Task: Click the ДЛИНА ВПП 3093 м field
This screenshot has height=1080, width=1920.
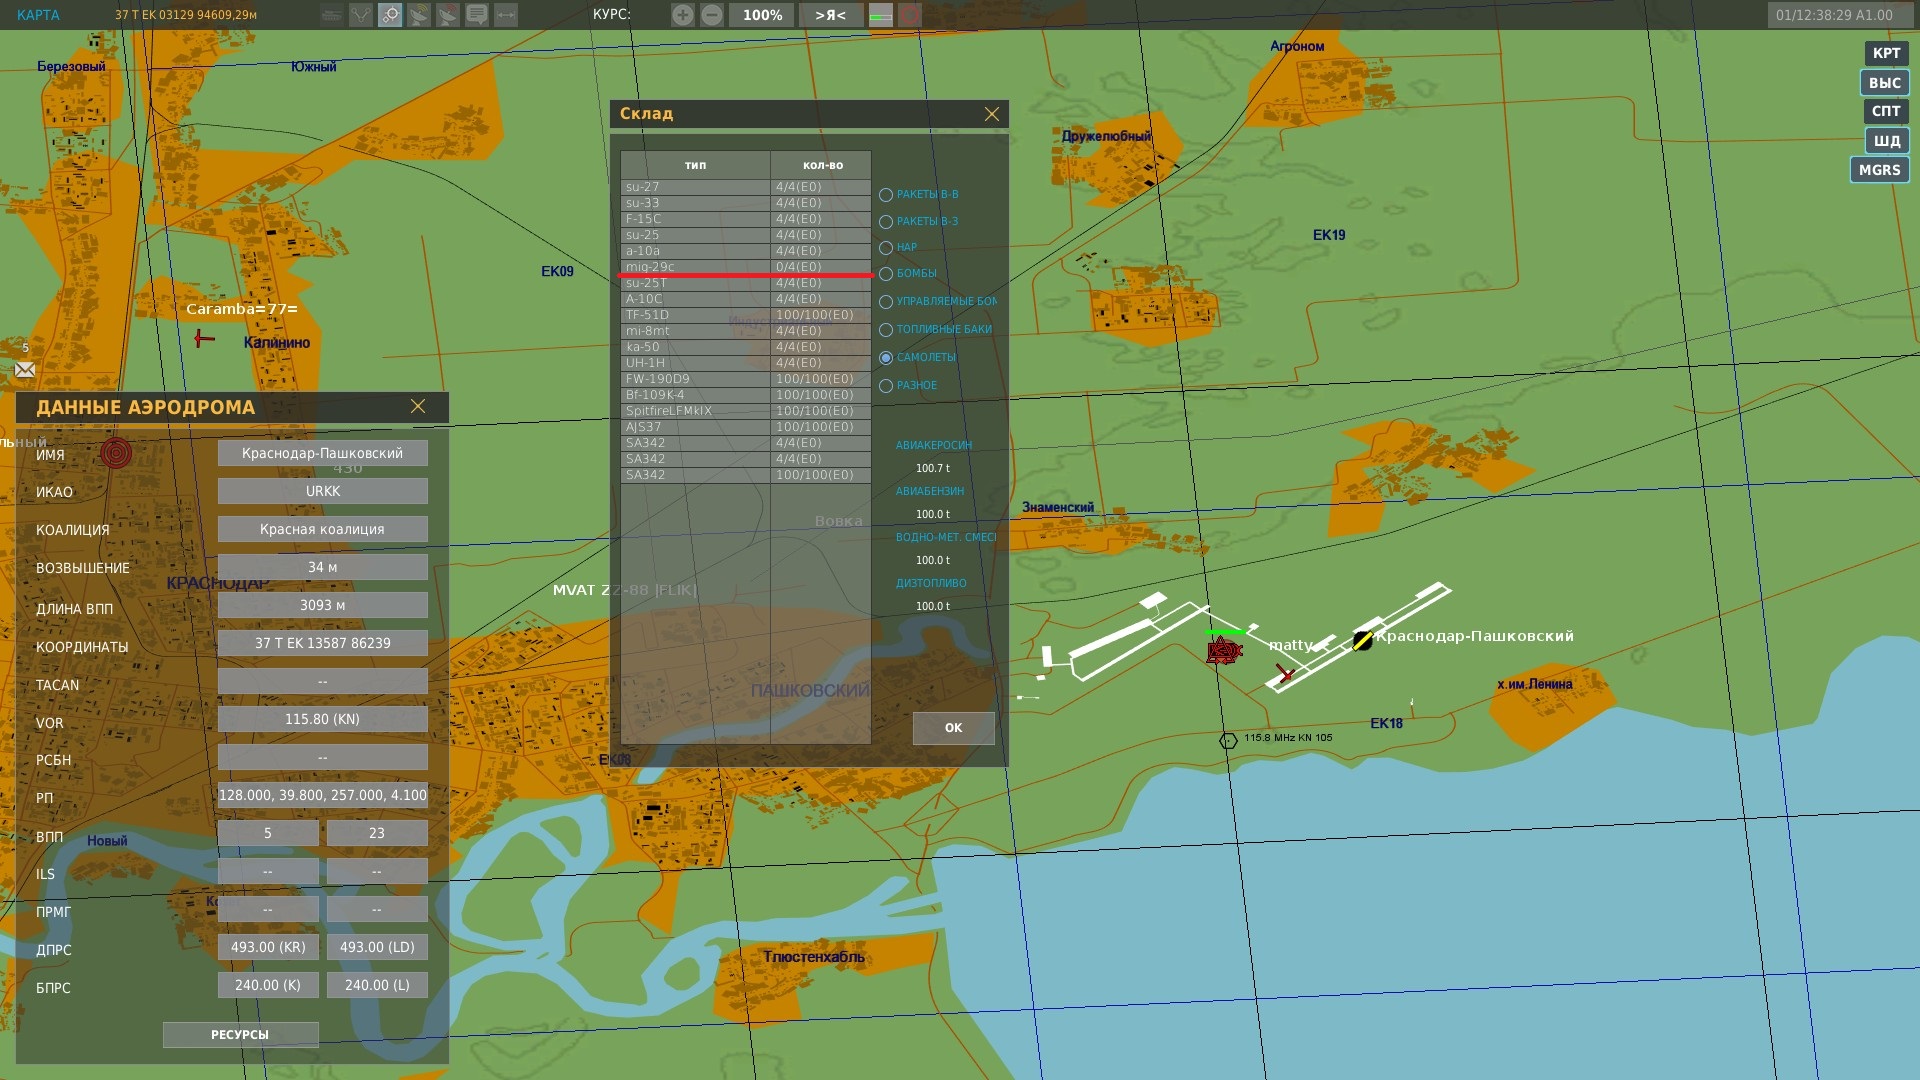Action: click(x=322, y=605)
